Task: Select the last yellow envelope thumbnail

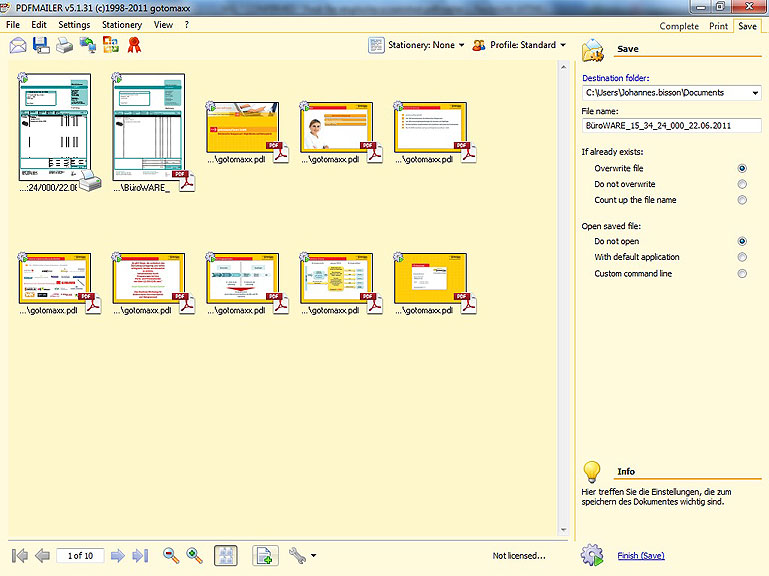Action: click(430, 278)
